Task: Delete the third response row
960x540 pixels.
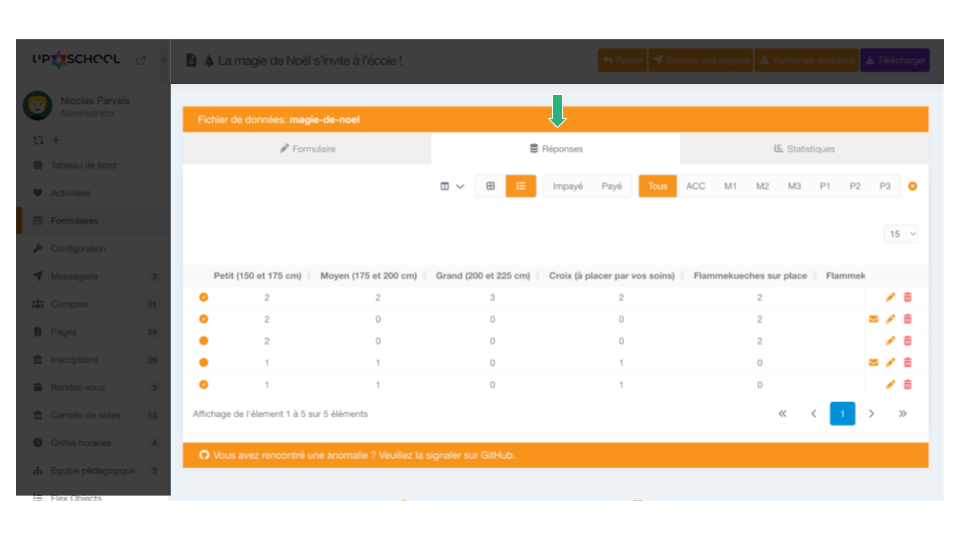Action: tap(908, 341)
